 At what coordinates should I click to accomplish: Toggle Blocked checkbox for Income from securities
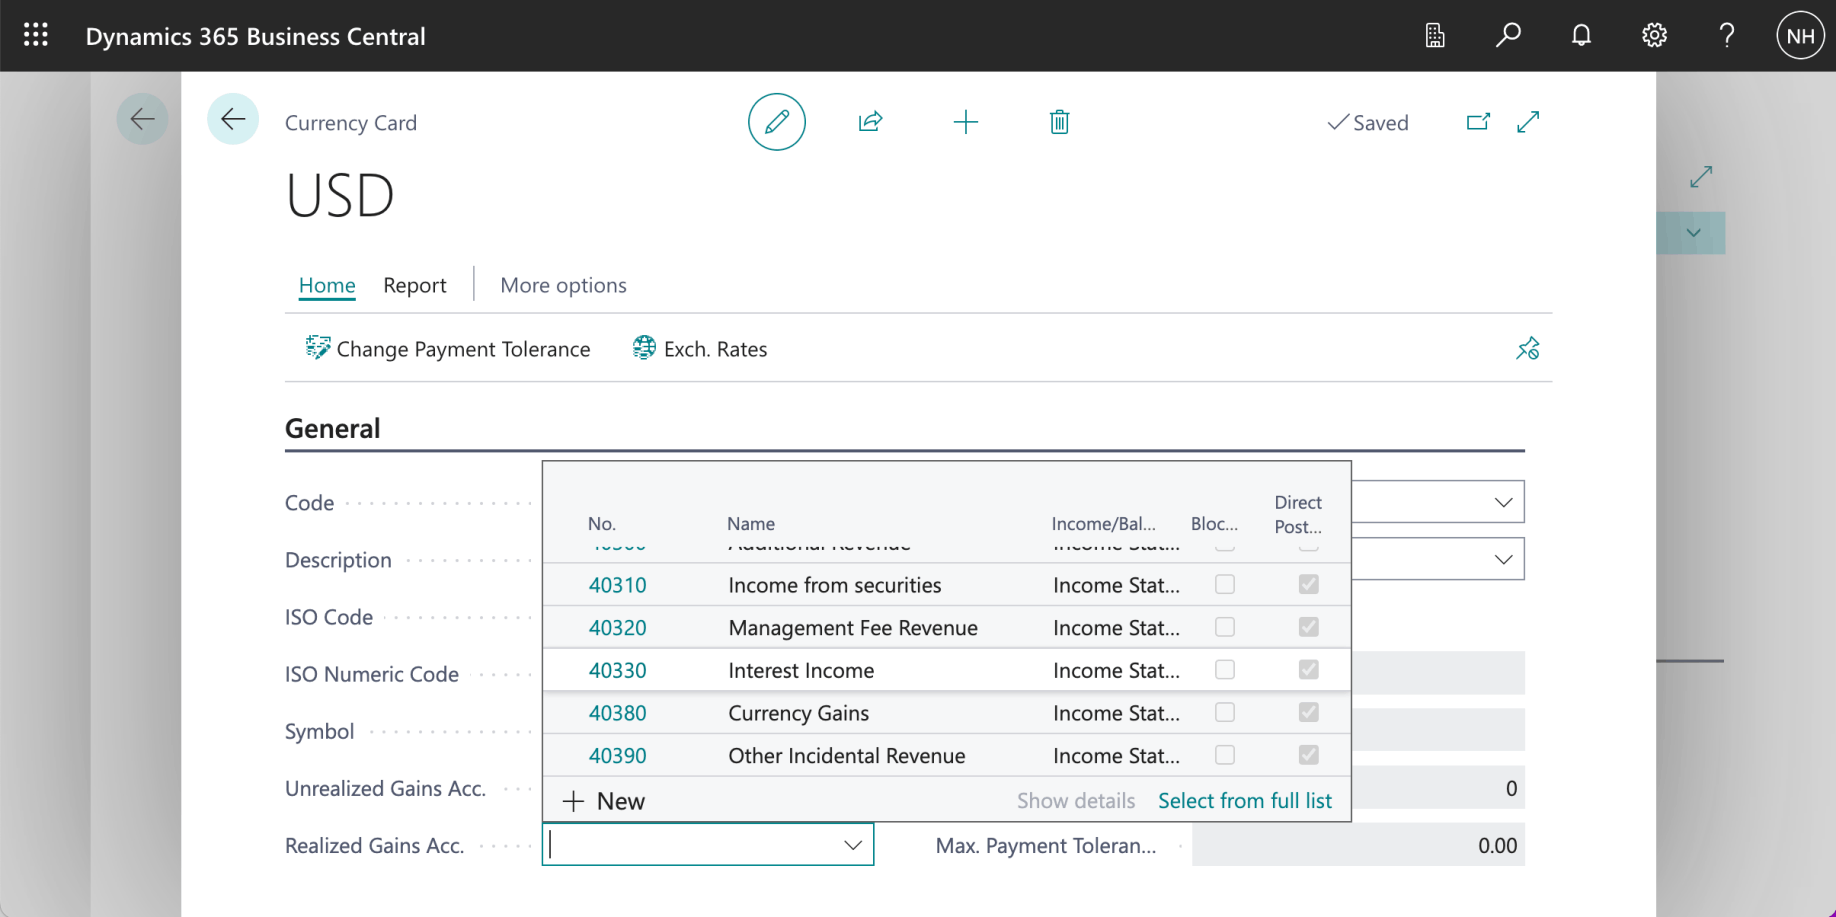[x=1224, y=585]
